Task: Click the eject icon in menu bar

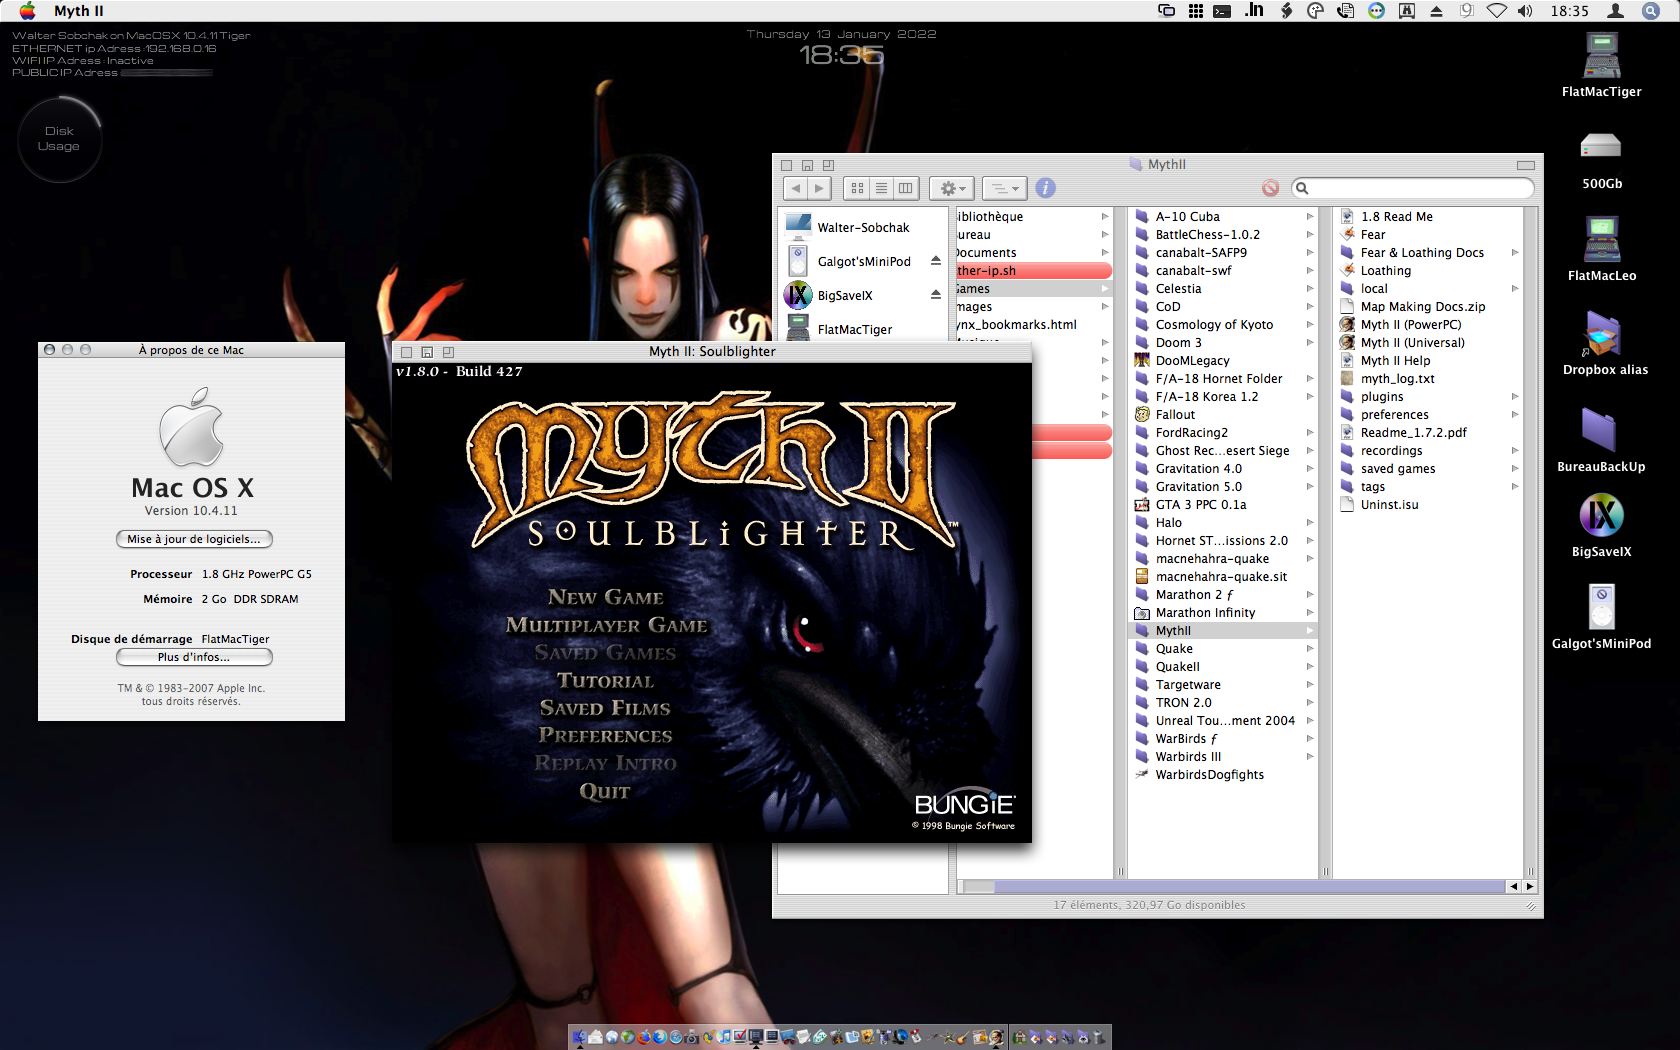Action: (1437, 11)
